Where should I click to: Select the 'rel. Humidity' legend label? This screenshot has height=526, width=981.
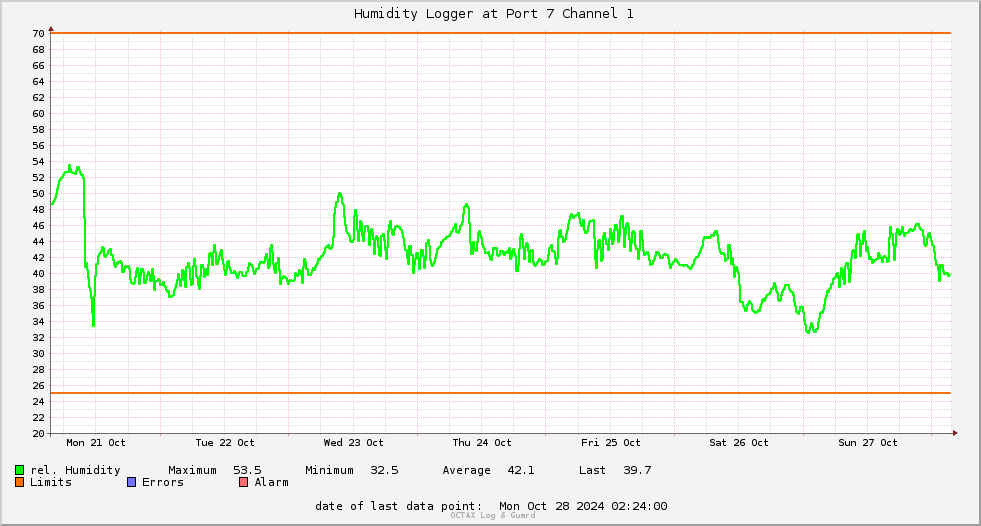(75, 470)
